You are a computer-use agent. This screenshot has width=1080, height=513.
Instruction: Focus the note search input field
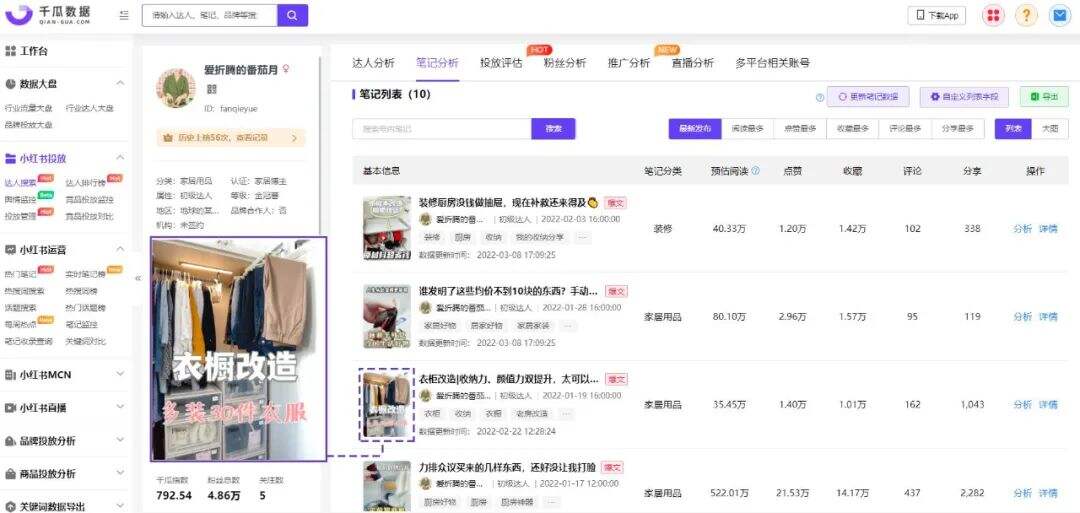coord(442,129)
